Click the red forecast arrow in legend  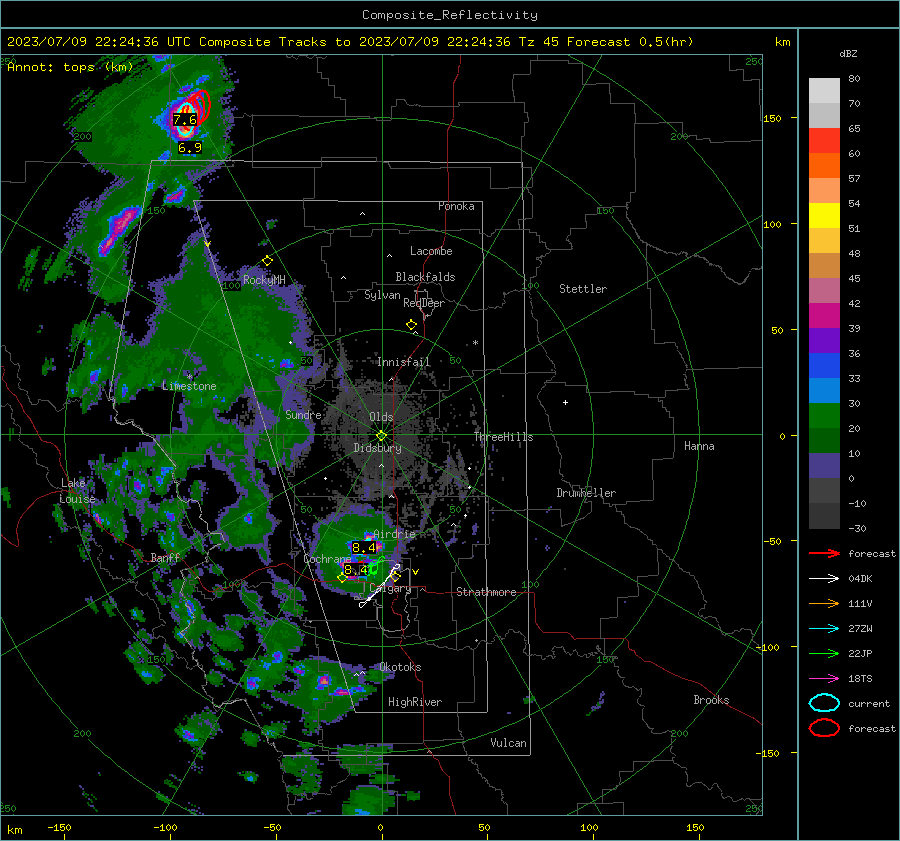[824, 553]
